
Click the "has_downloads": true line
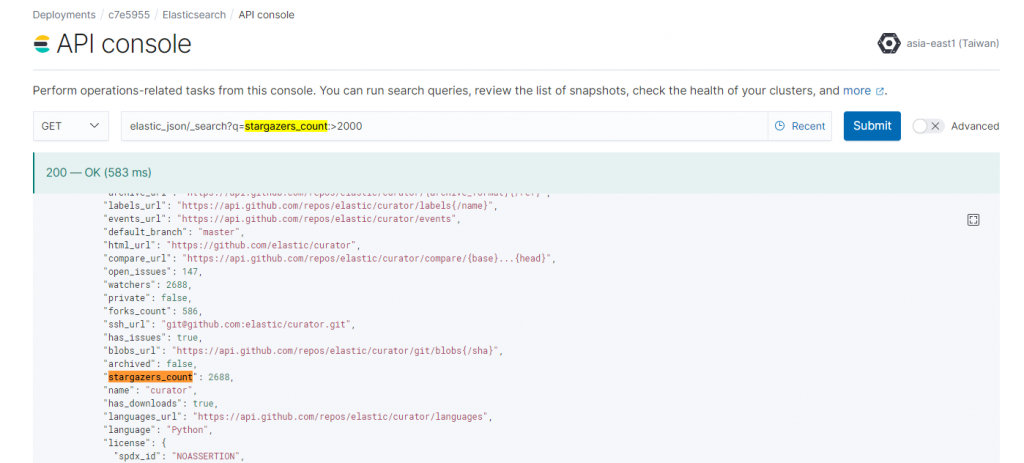point(161,404)
